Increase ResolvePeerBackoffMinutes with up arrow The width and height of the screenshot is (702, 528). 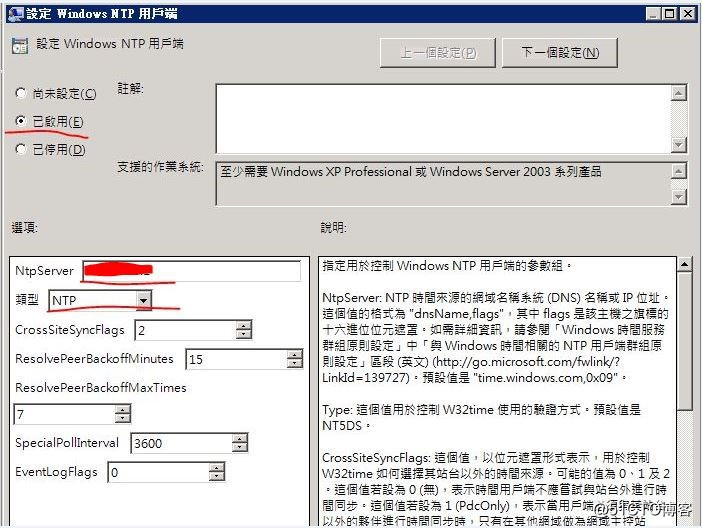point(295,354)
